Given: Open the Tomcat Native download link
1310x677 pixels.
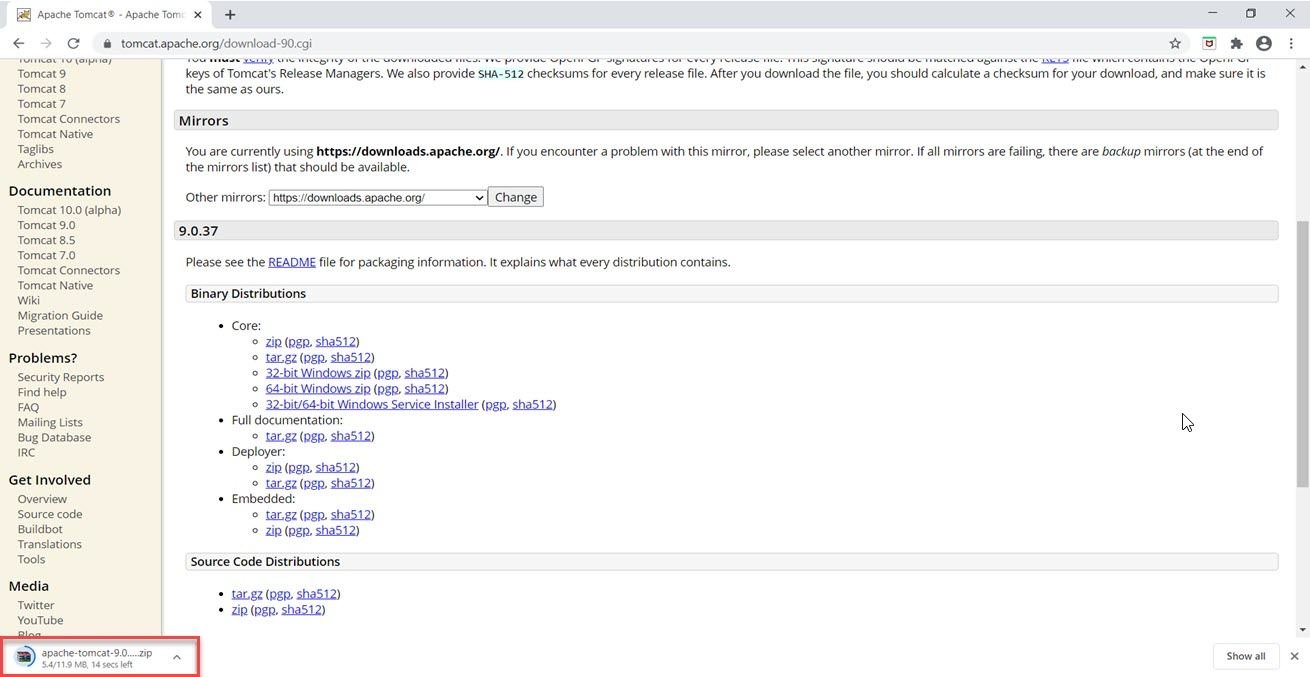Looking at the screenshot, I should 55,134.
